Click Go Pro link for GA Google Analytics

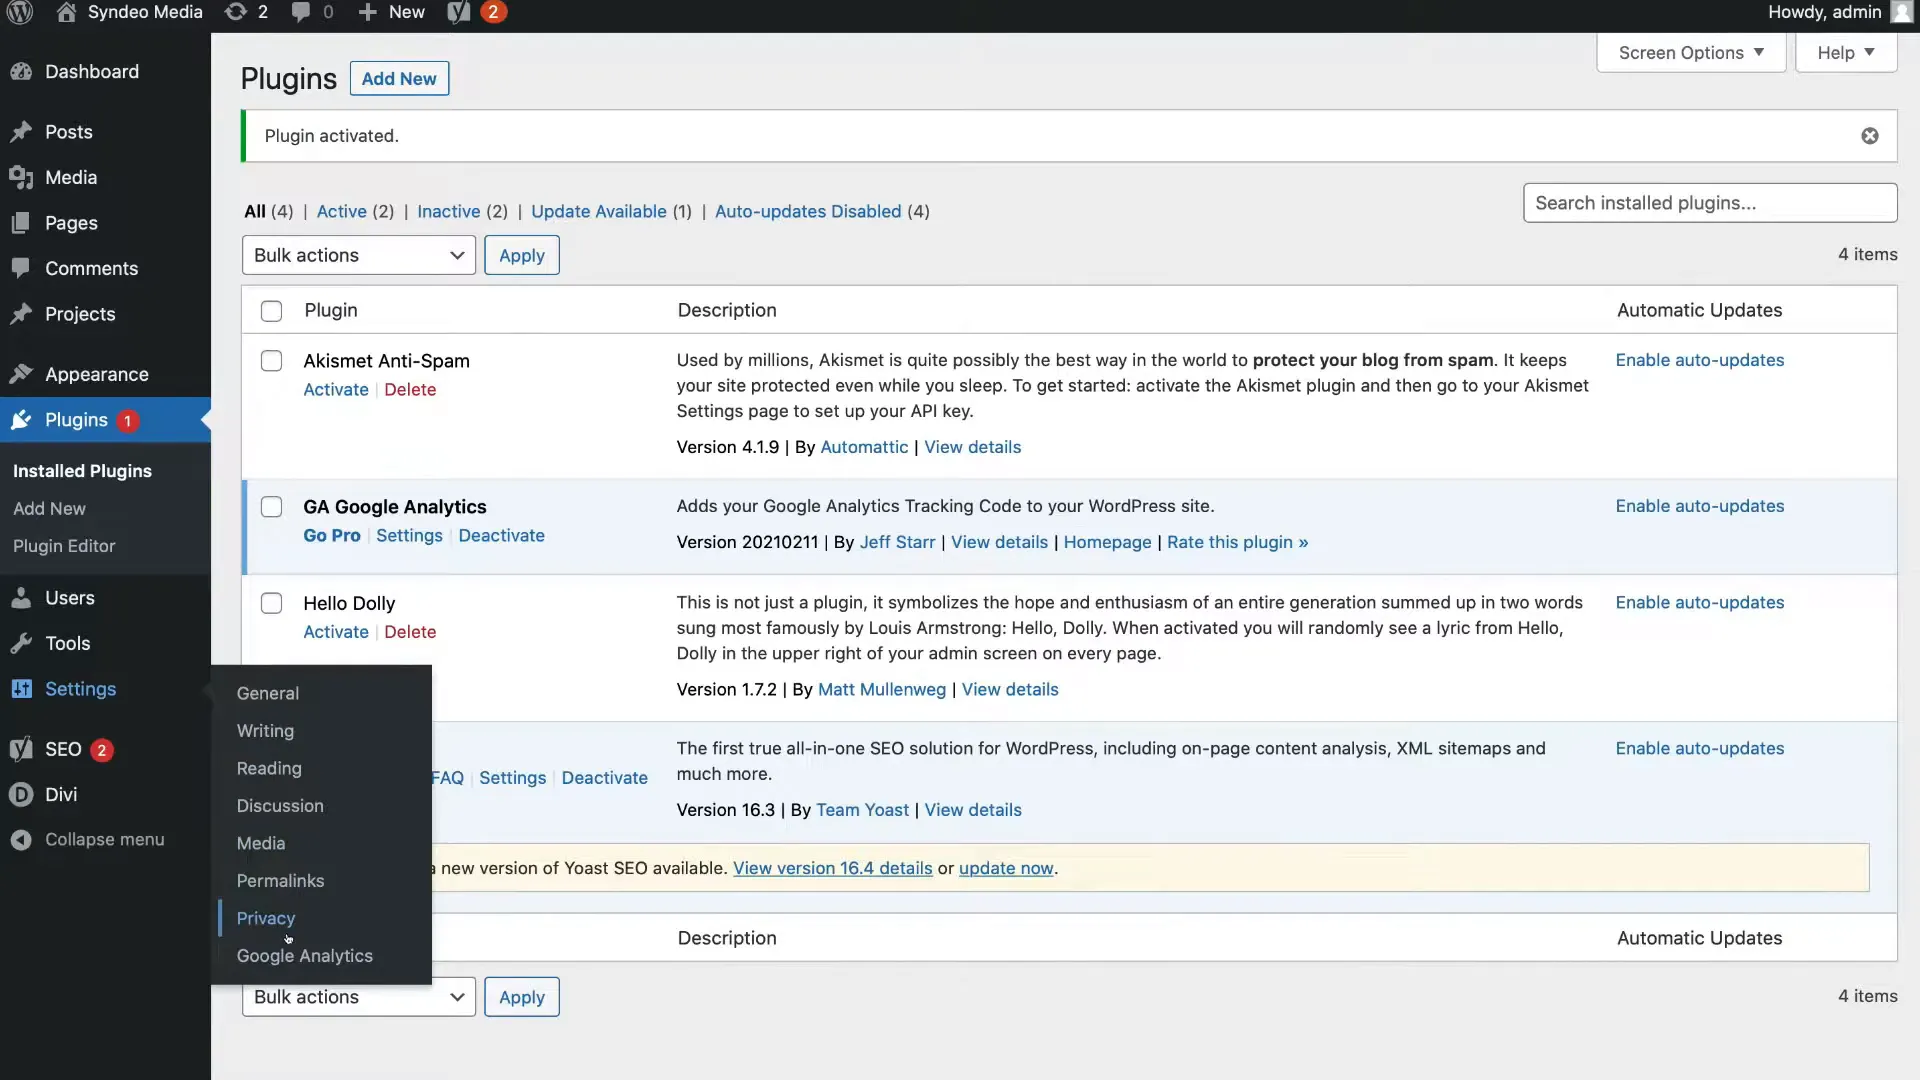pos(332,536)
